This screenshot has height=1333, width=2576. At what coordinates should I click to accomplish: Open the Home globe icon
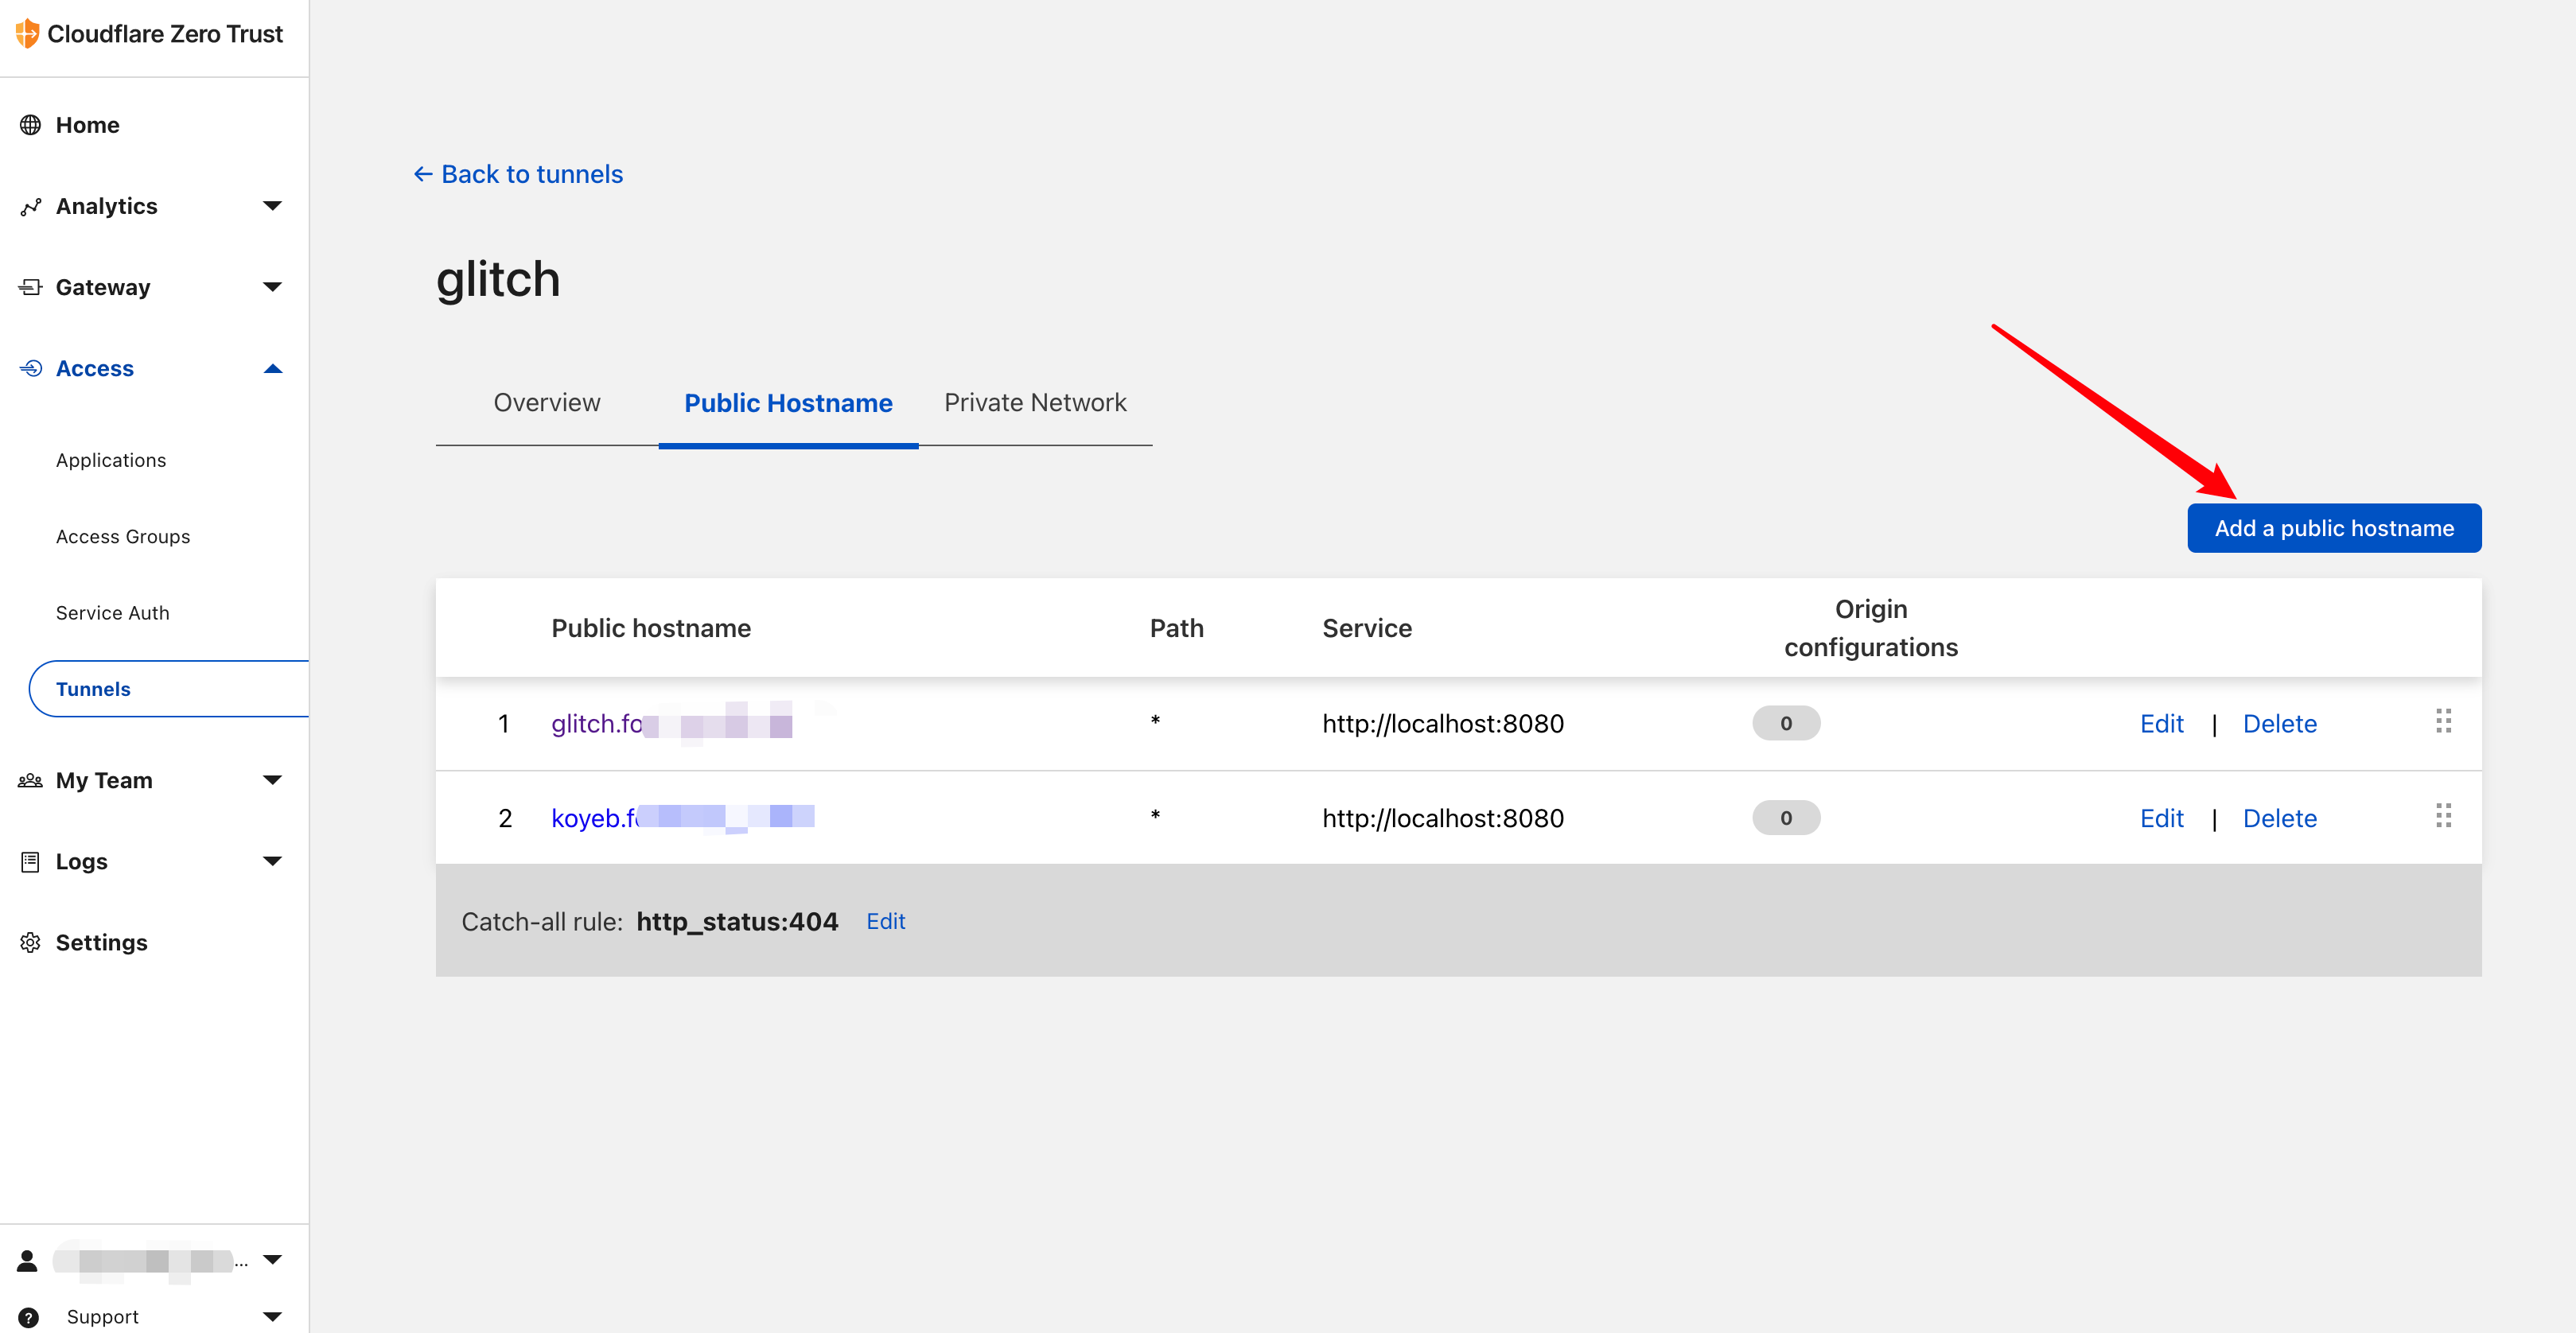[x=30, y=125]
